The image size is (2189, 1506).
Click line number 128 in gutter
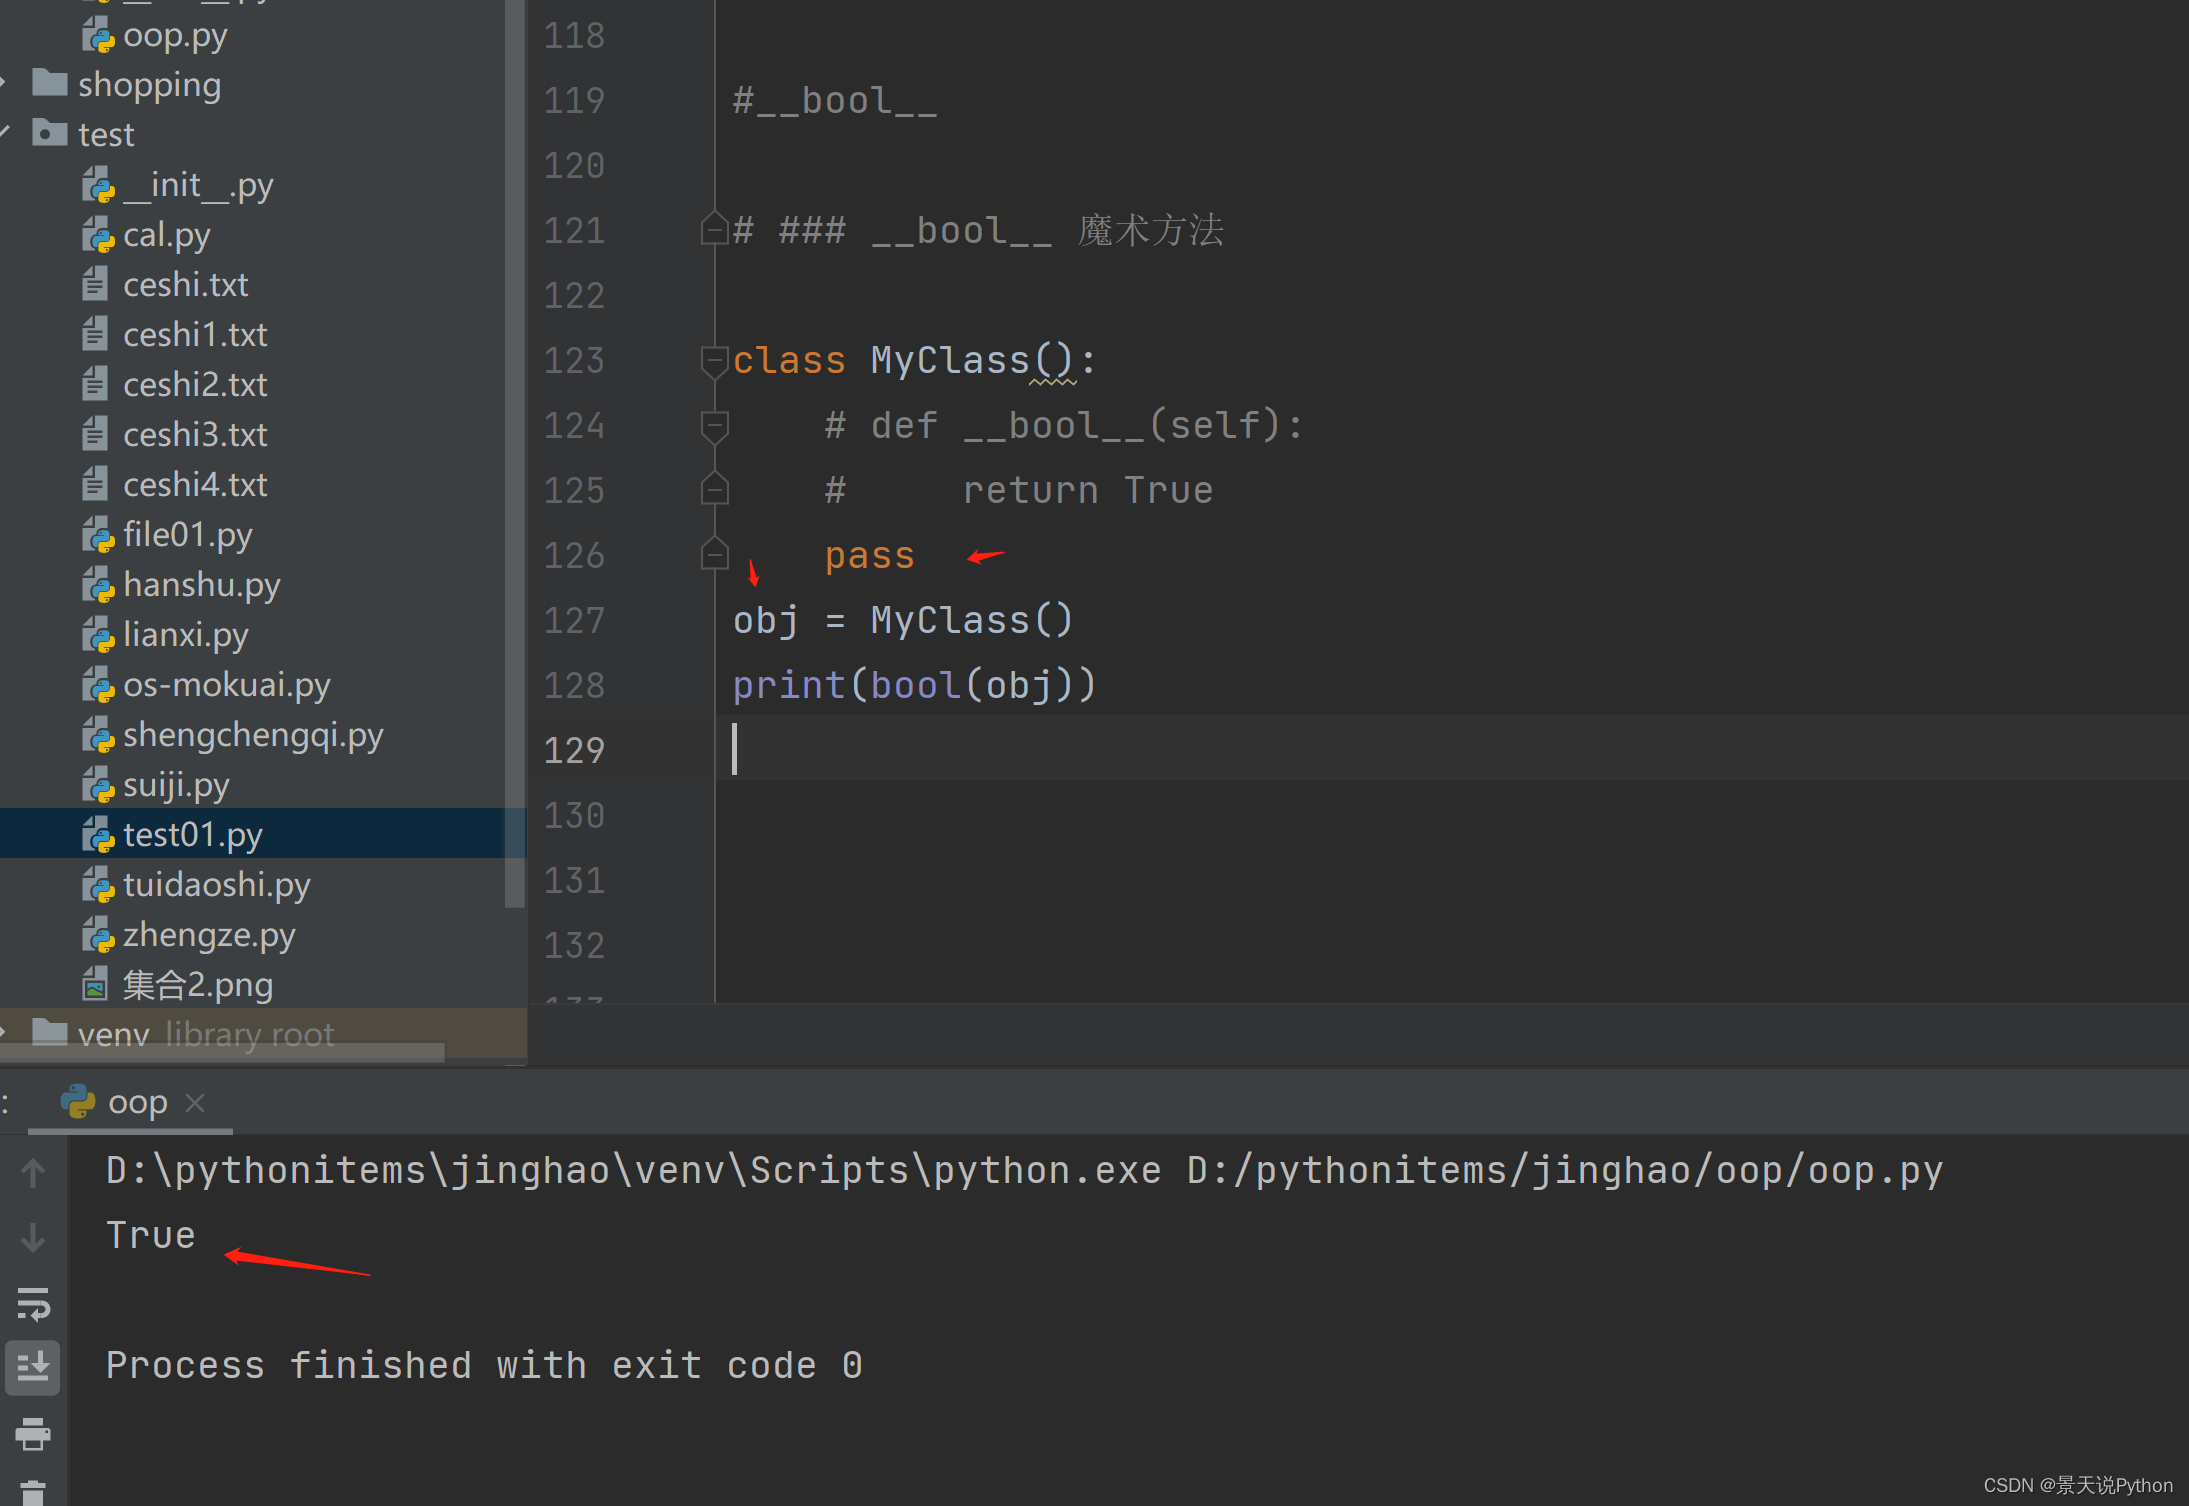click(x=574, y=686)
